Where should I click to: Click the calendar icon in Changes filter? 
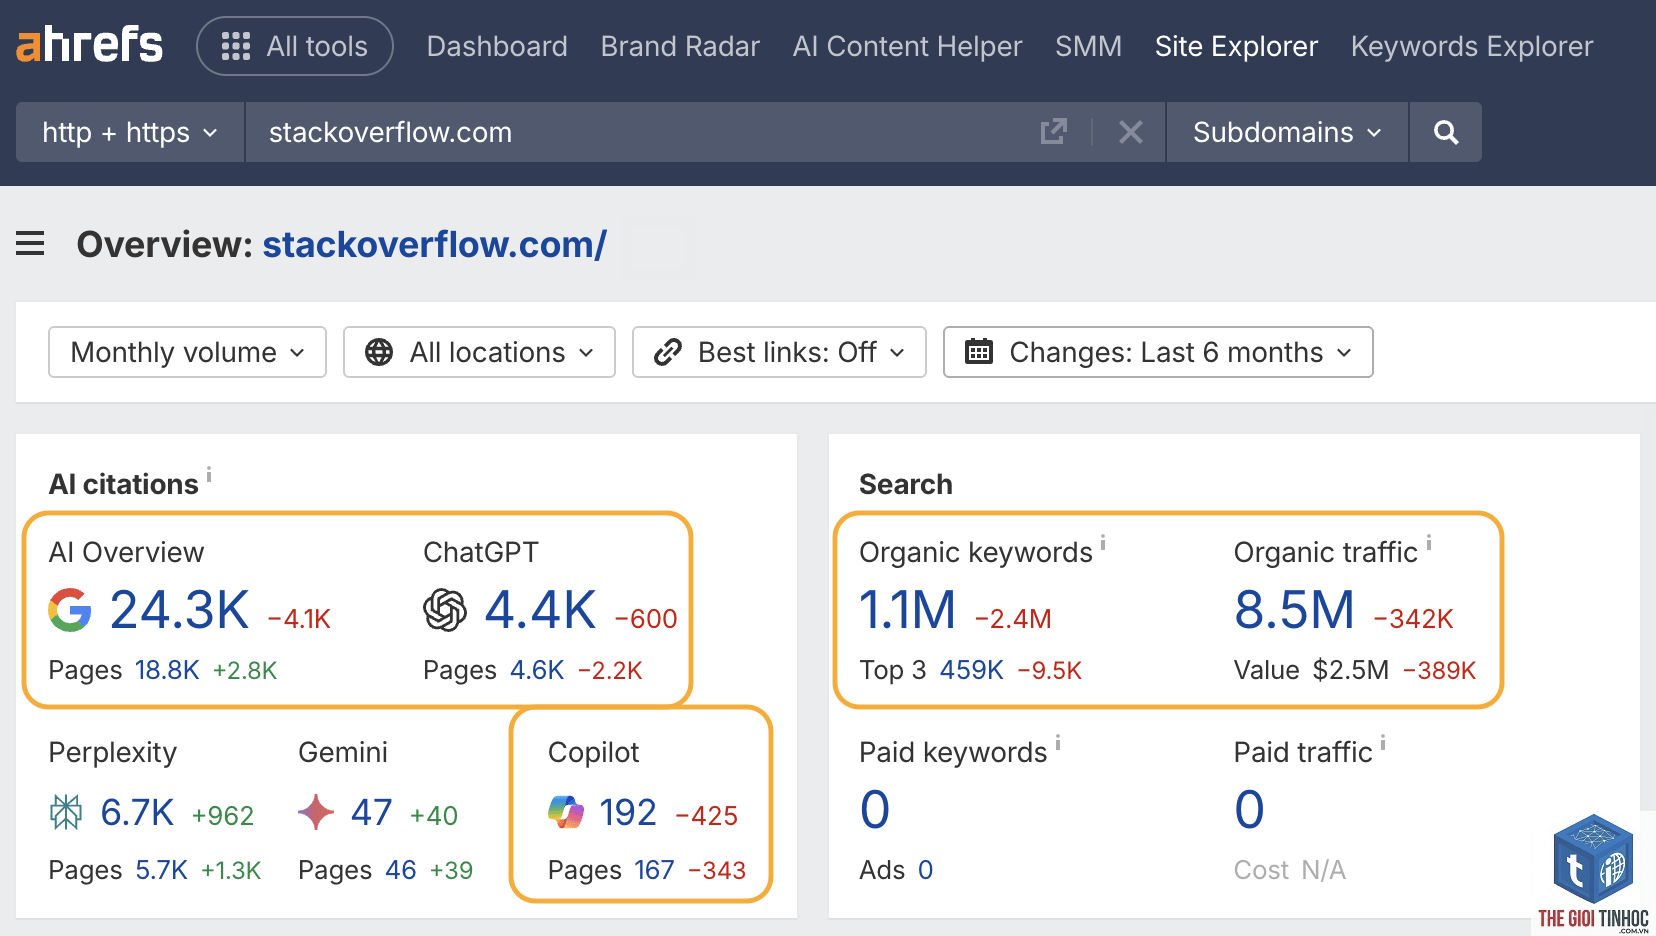click(979, 351)
